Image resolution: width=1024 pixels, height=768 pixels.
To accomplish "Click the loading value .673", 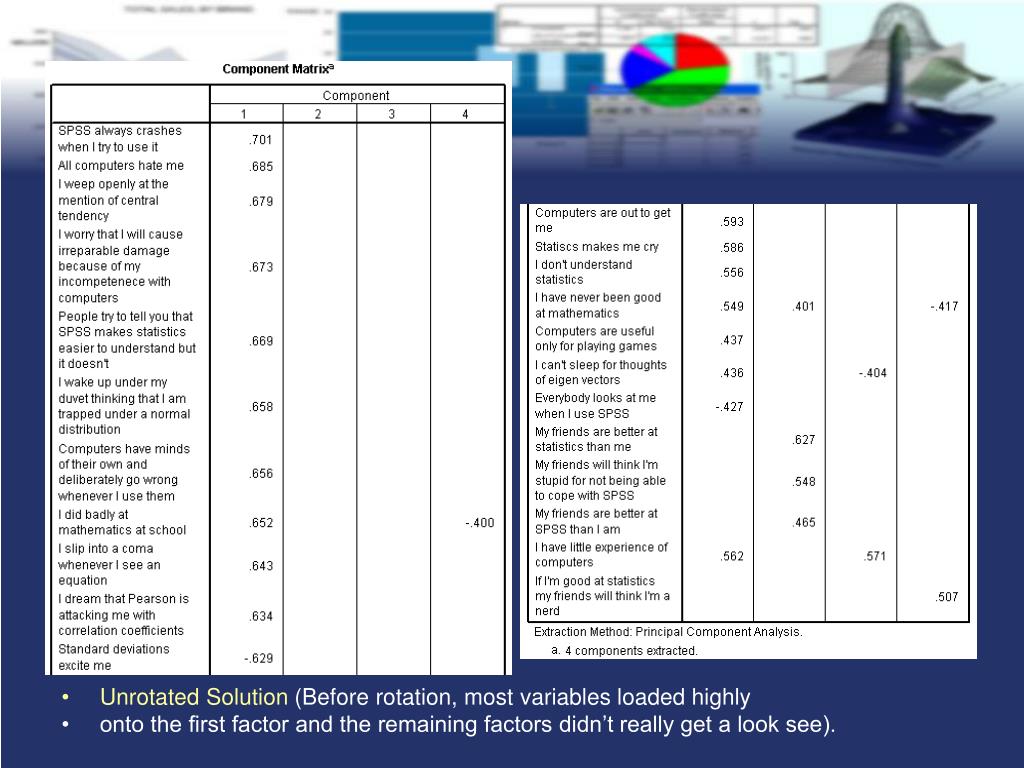I will (x=261, y=267).
